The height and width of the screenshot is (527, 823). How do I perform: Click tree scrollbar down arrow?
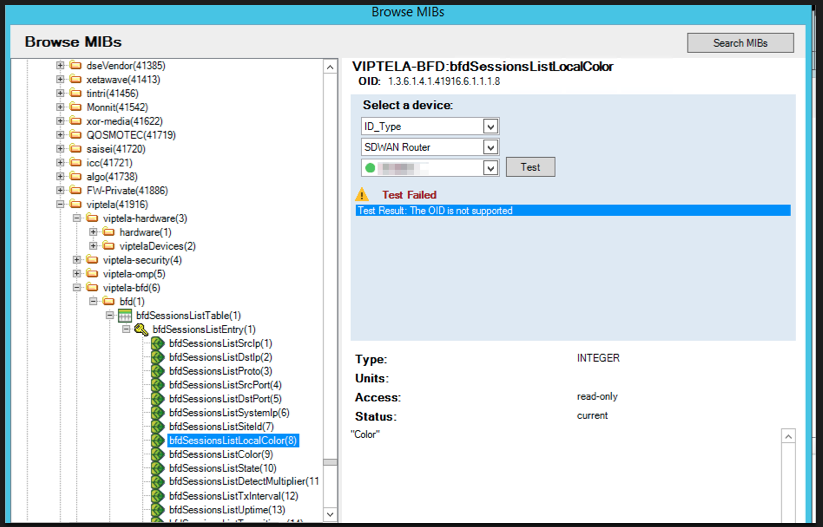pyautogui.click(x=330, y=514)
